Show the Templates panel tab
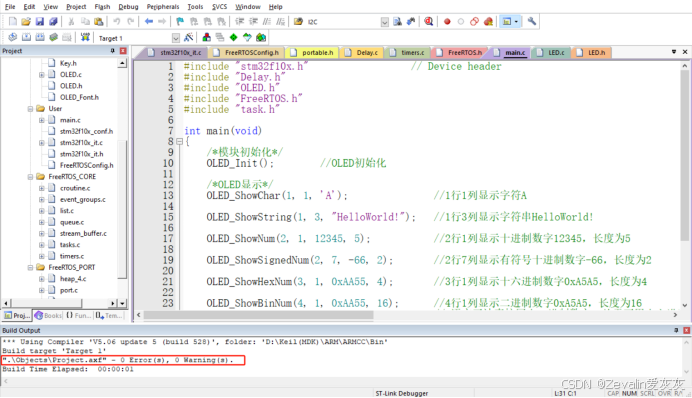This screenshot has height=398, width=692. pos(108,315)
